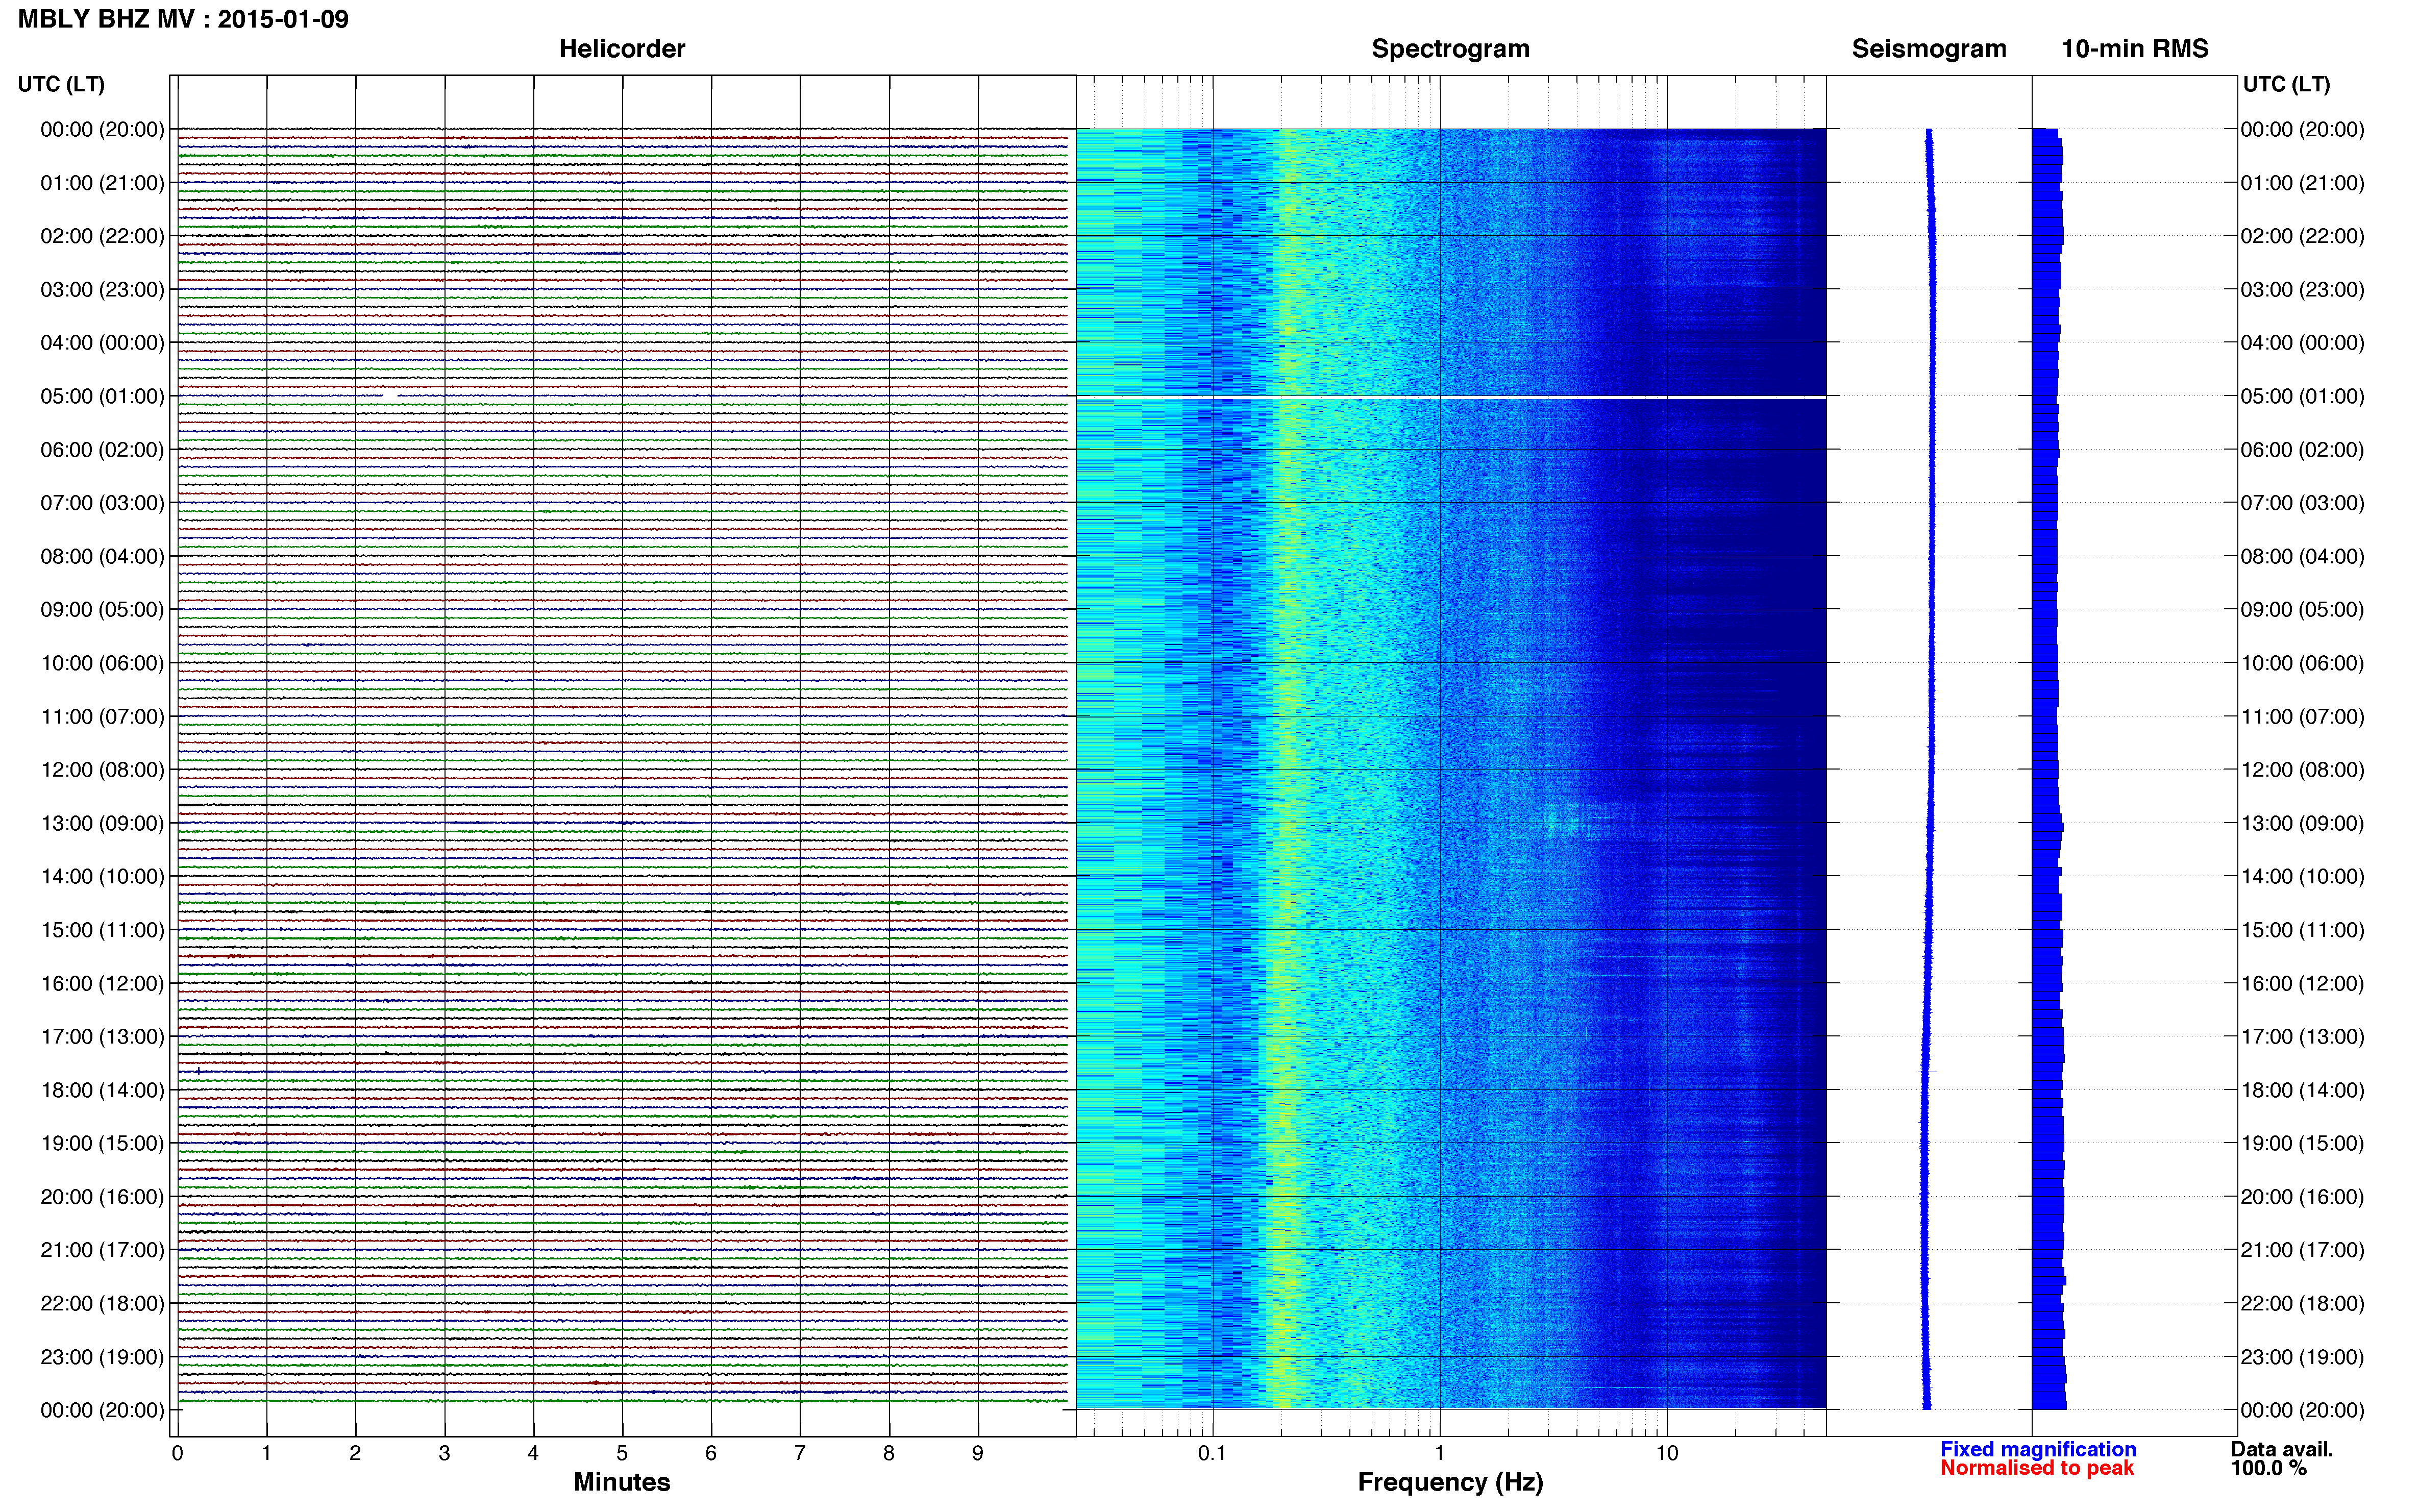The height and width of the screenshot is (1512, 2419).
Task: Click the 'Seismogram' panel heading
Action: pyautogui.click(x=1929, y=49)
